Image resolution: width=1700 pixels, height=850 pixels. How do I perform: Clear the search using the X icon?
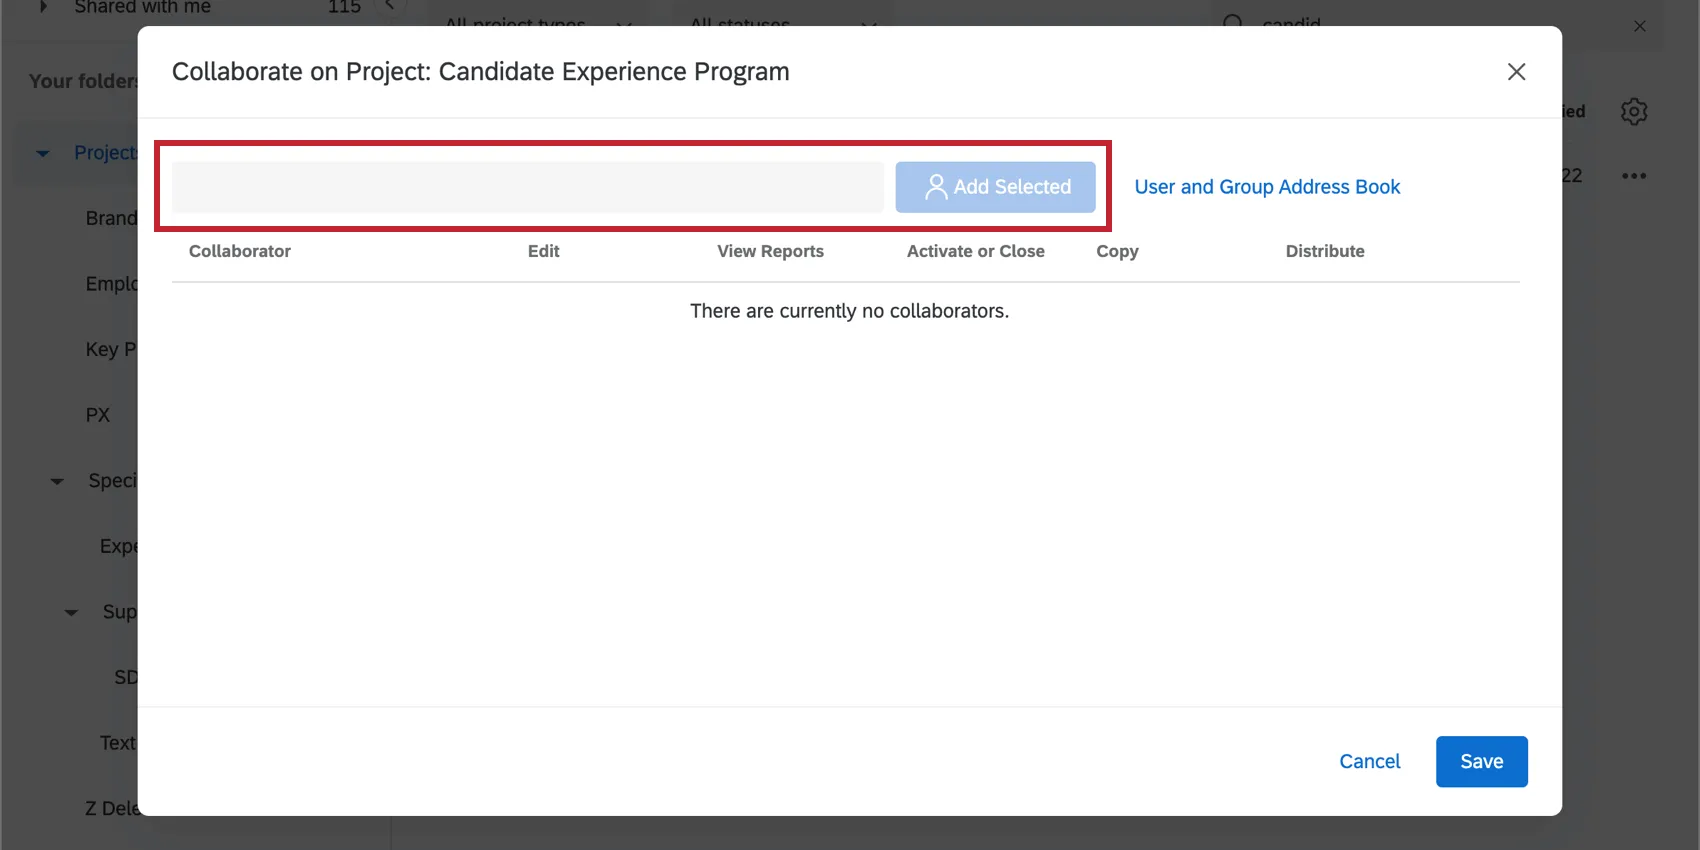tap(1640, 26)
